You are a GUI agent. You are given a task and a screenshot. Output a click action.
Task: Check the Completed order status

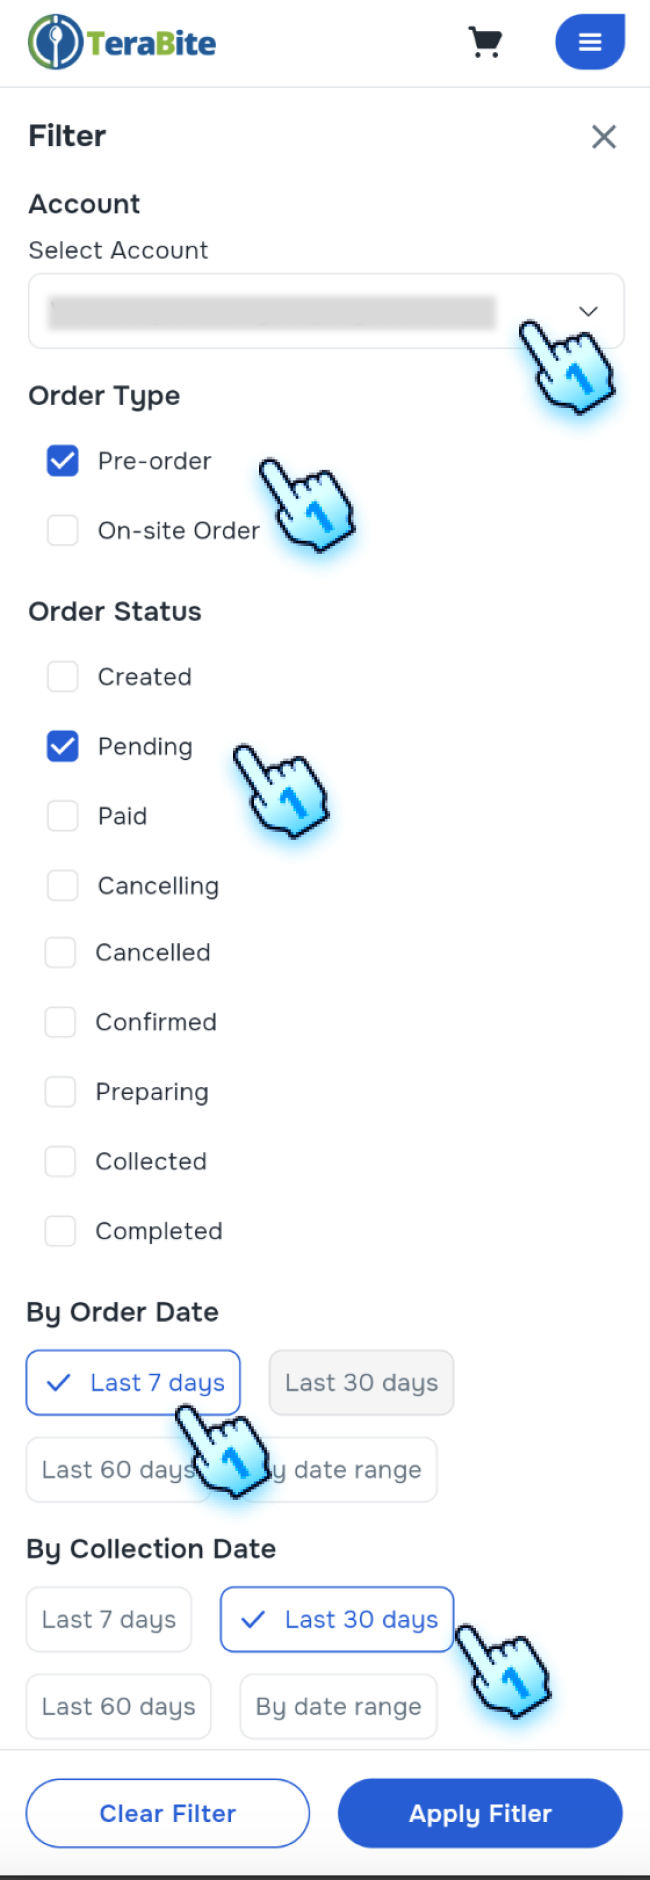coord(60,1231)
